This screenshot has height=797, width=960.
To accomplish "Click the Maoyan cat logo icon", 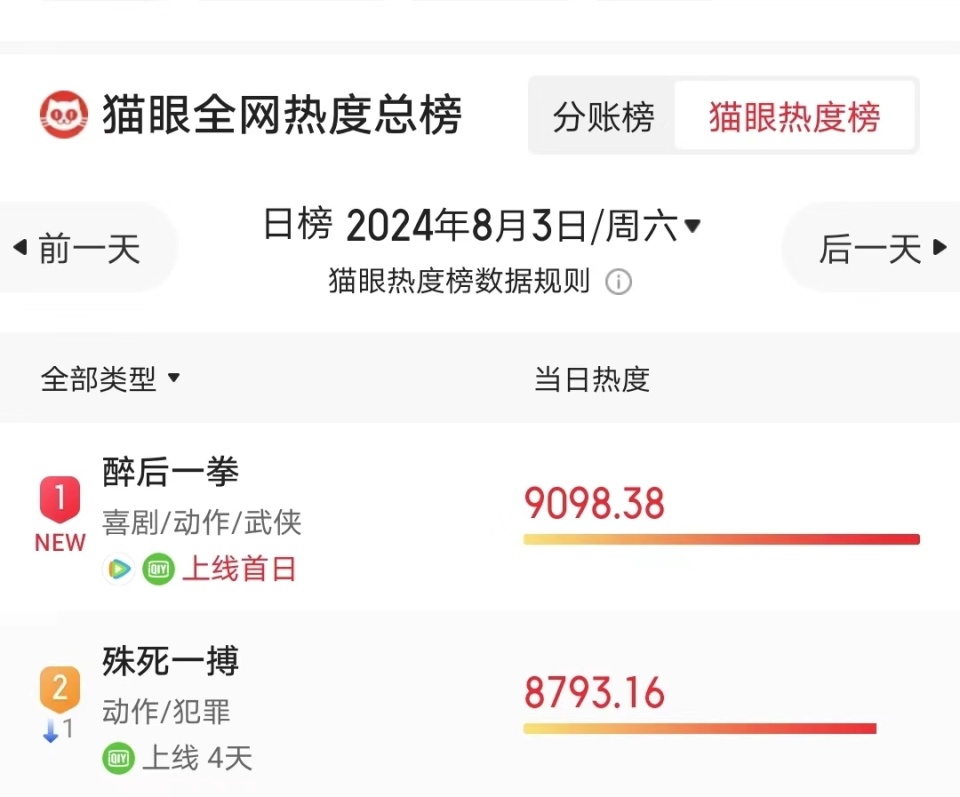I will click(x=64, y=113).
